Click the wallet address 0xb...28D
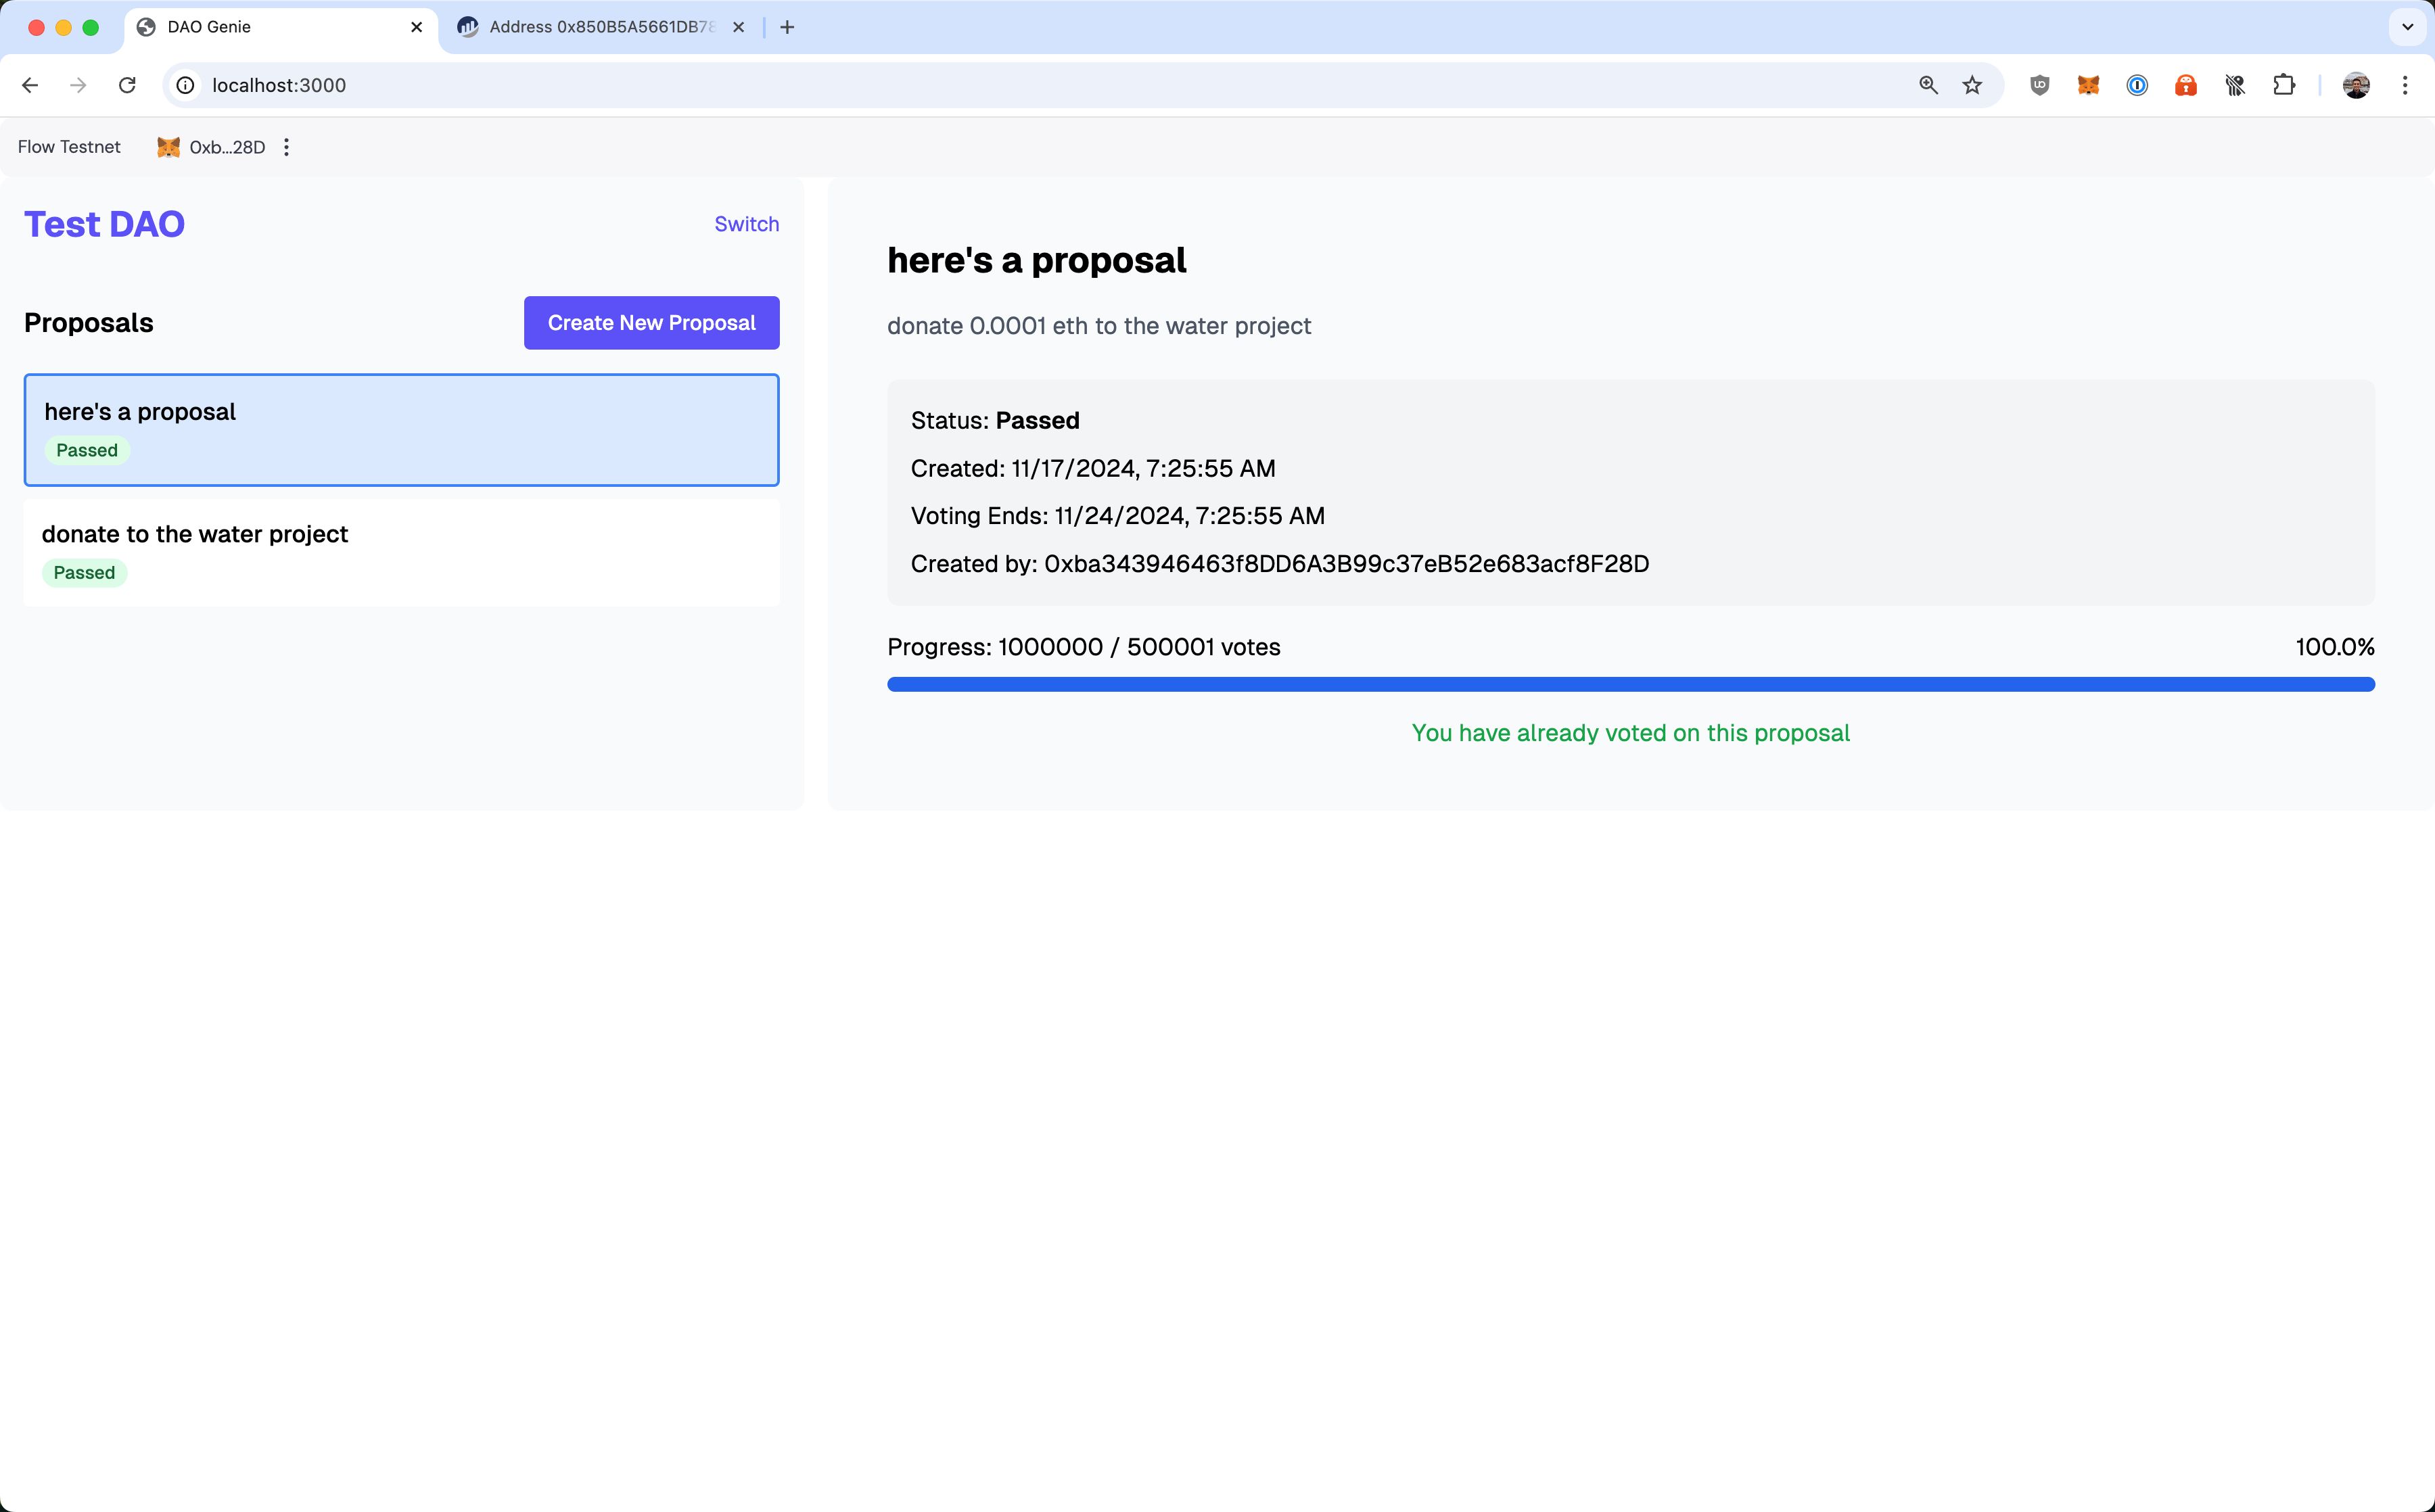 click(x=227, y=146)
